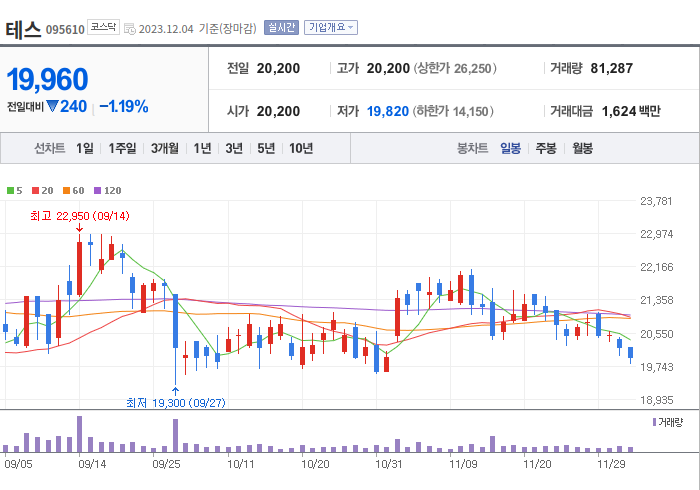700x490 pixels.
Task: Click the 09/14 date axis label
Action: tap(92, 464)
